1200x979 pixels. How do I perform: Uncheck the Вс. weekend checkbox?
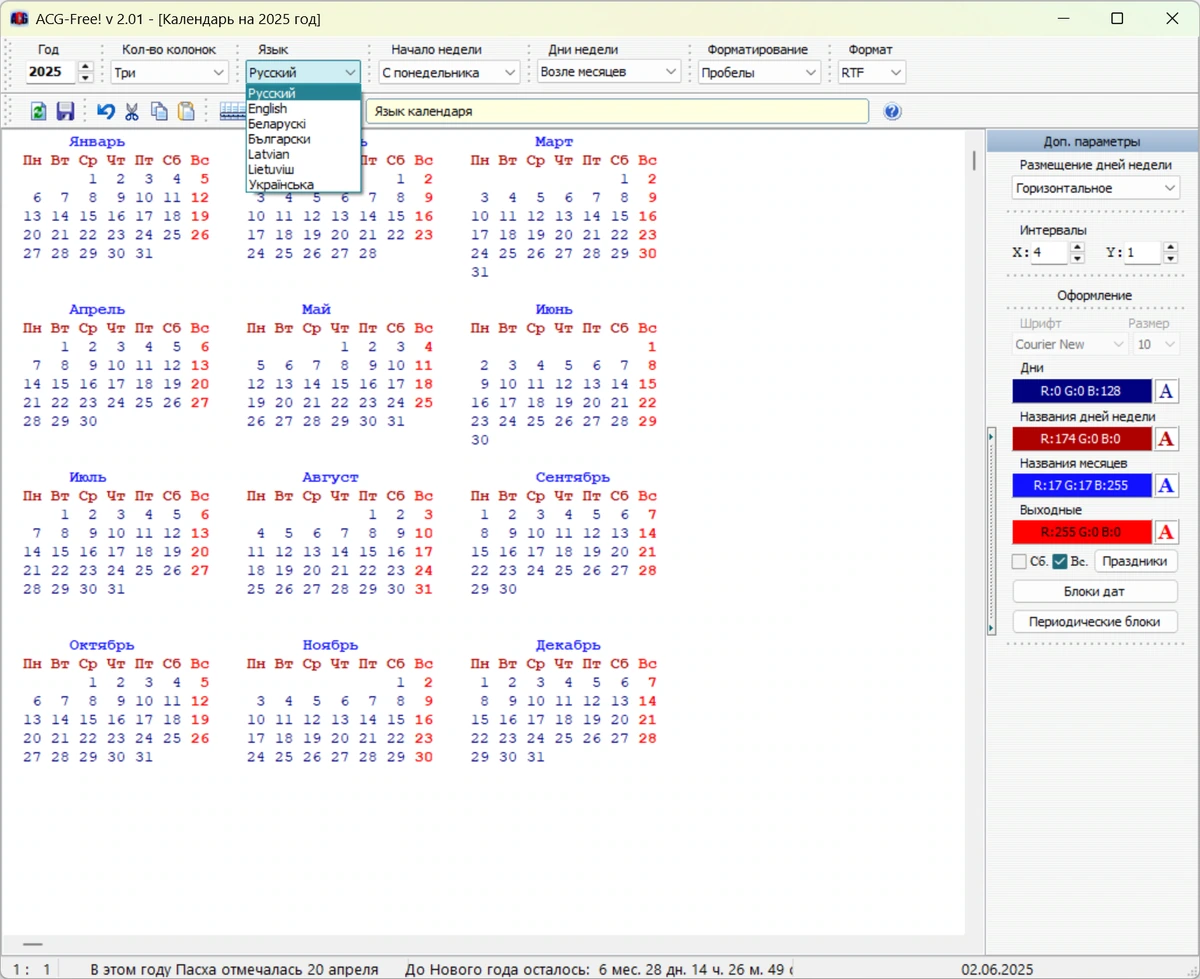click(1060, 561)
